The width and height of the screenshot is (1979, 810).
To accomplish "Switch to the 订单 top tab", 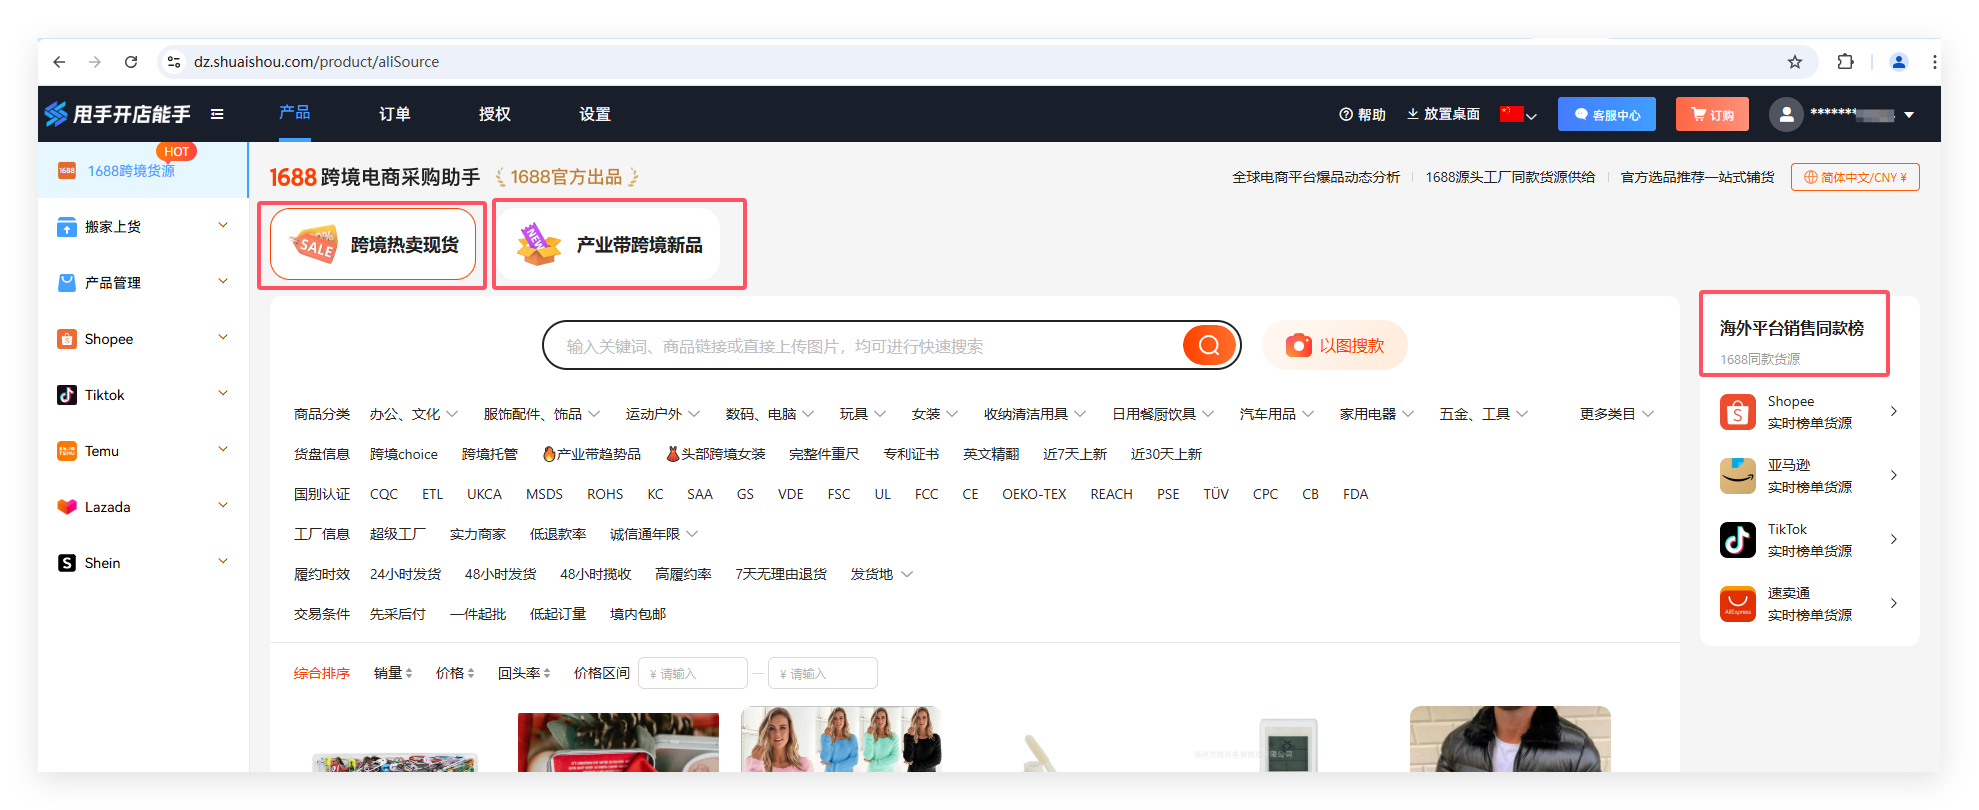I will 394,114.
